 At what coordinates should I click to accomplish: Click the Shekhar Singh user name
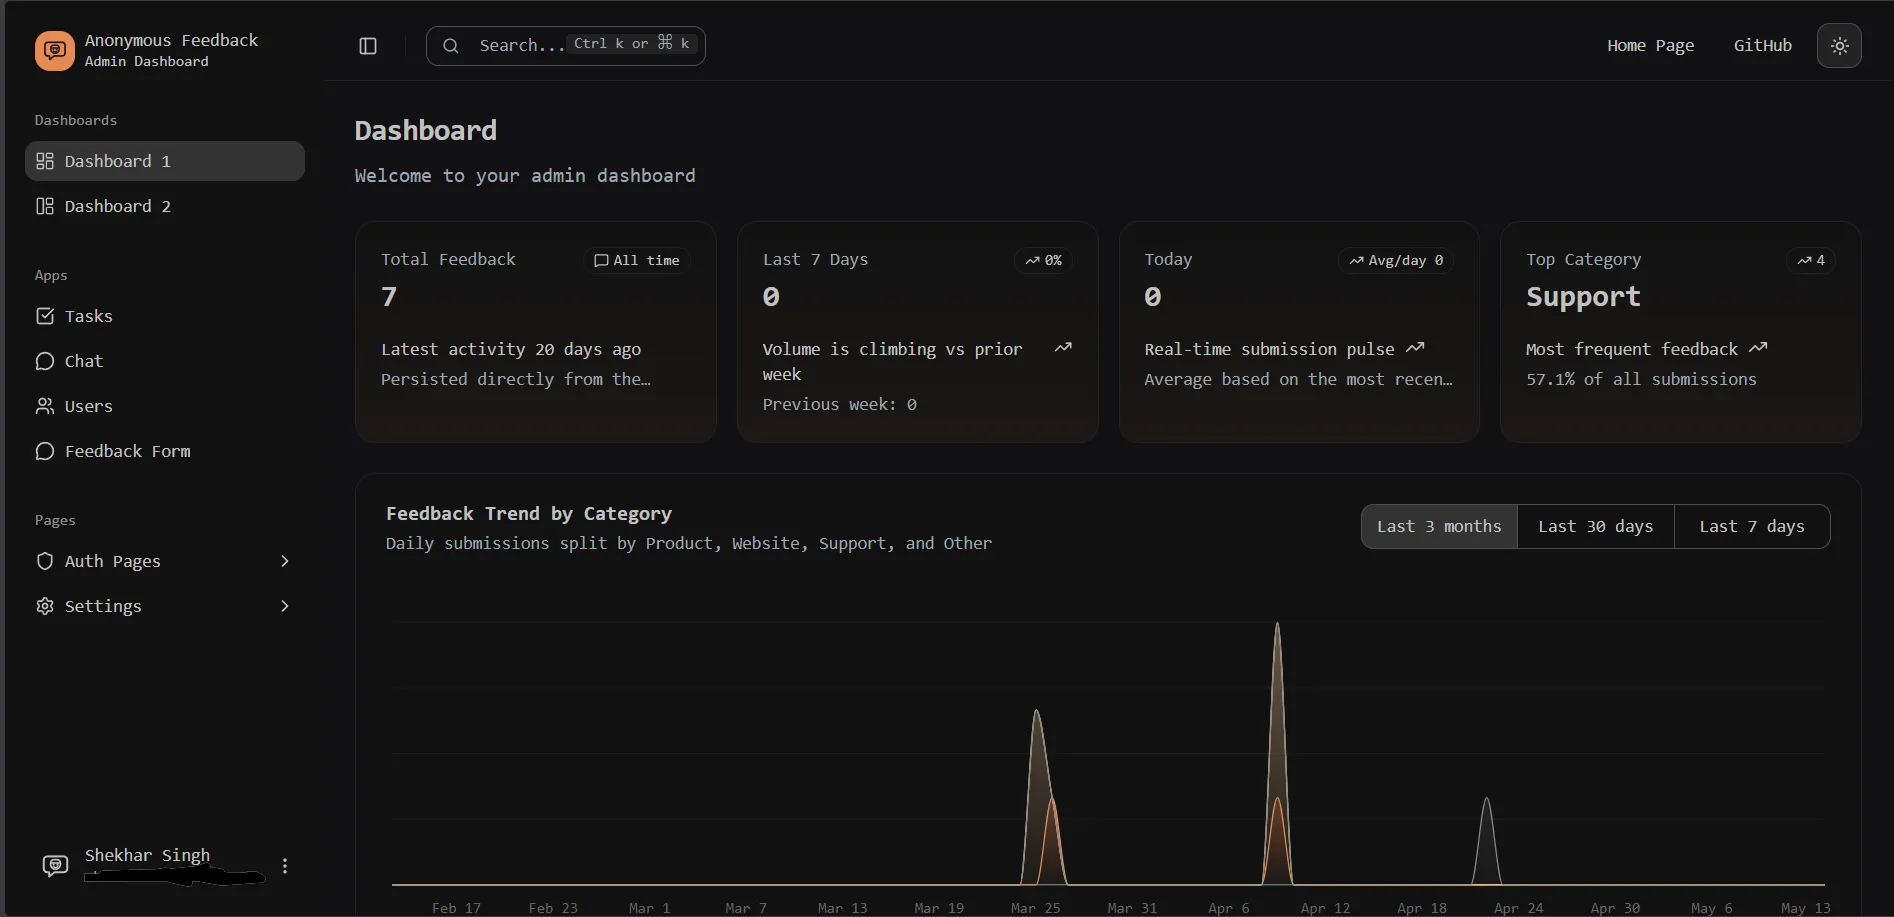pos(147,855)
